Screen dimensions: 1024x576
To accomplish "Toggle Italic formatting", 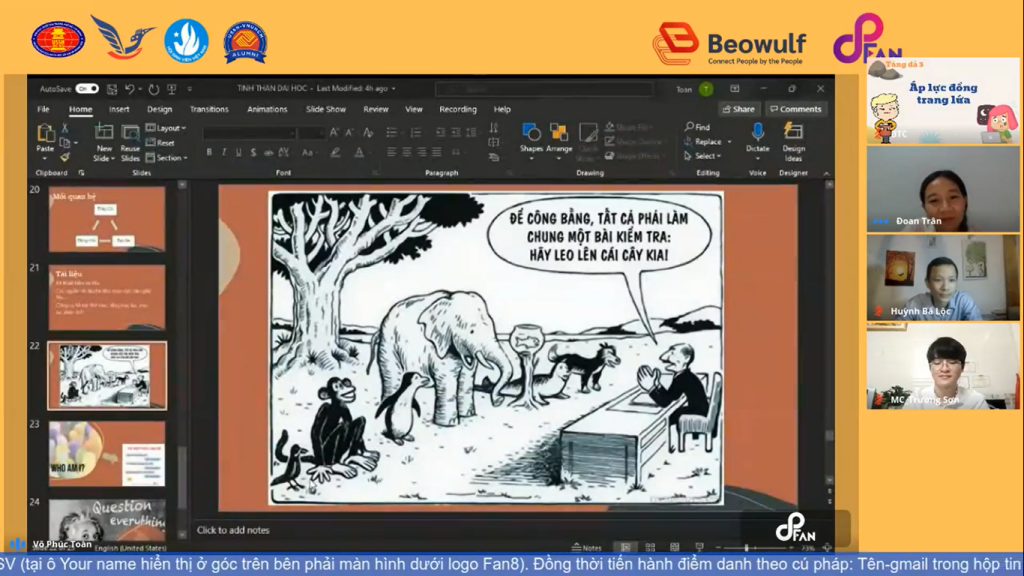I will coord(224,152).
